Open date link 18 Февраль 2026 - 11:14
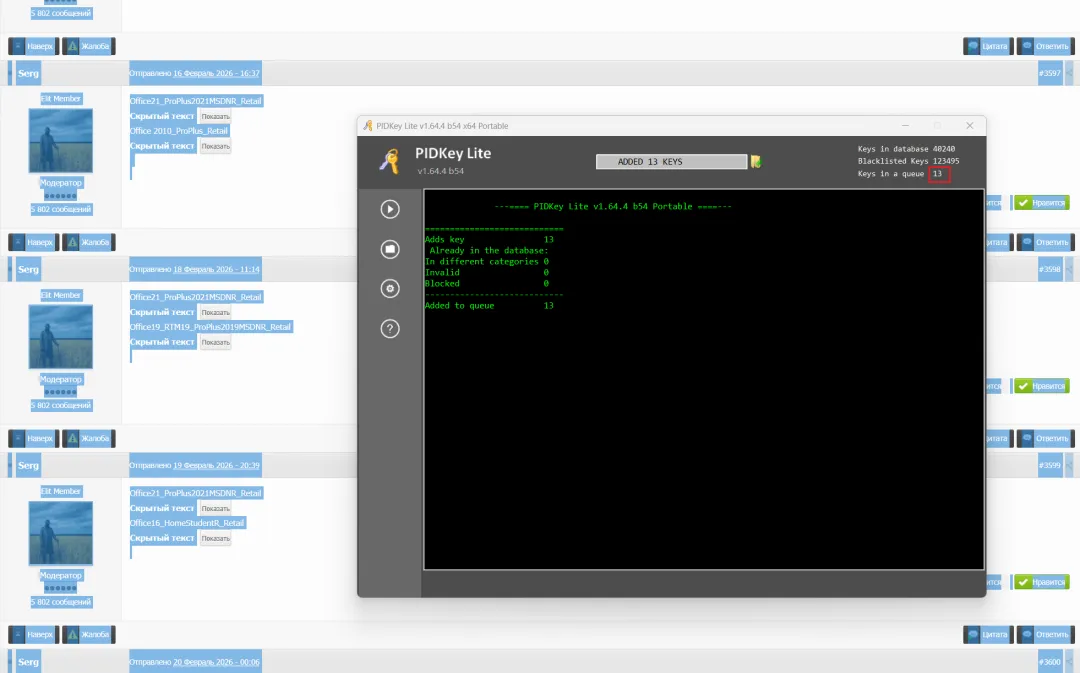 tap(216, 269)
